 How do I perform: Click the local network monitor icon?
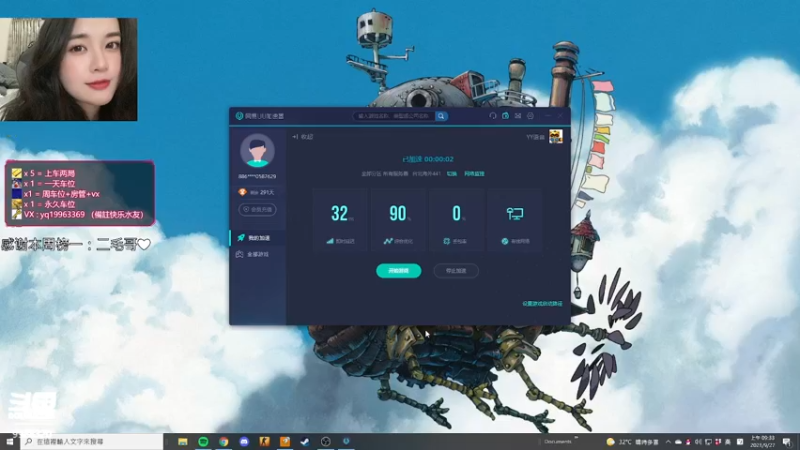click(515, 213)
